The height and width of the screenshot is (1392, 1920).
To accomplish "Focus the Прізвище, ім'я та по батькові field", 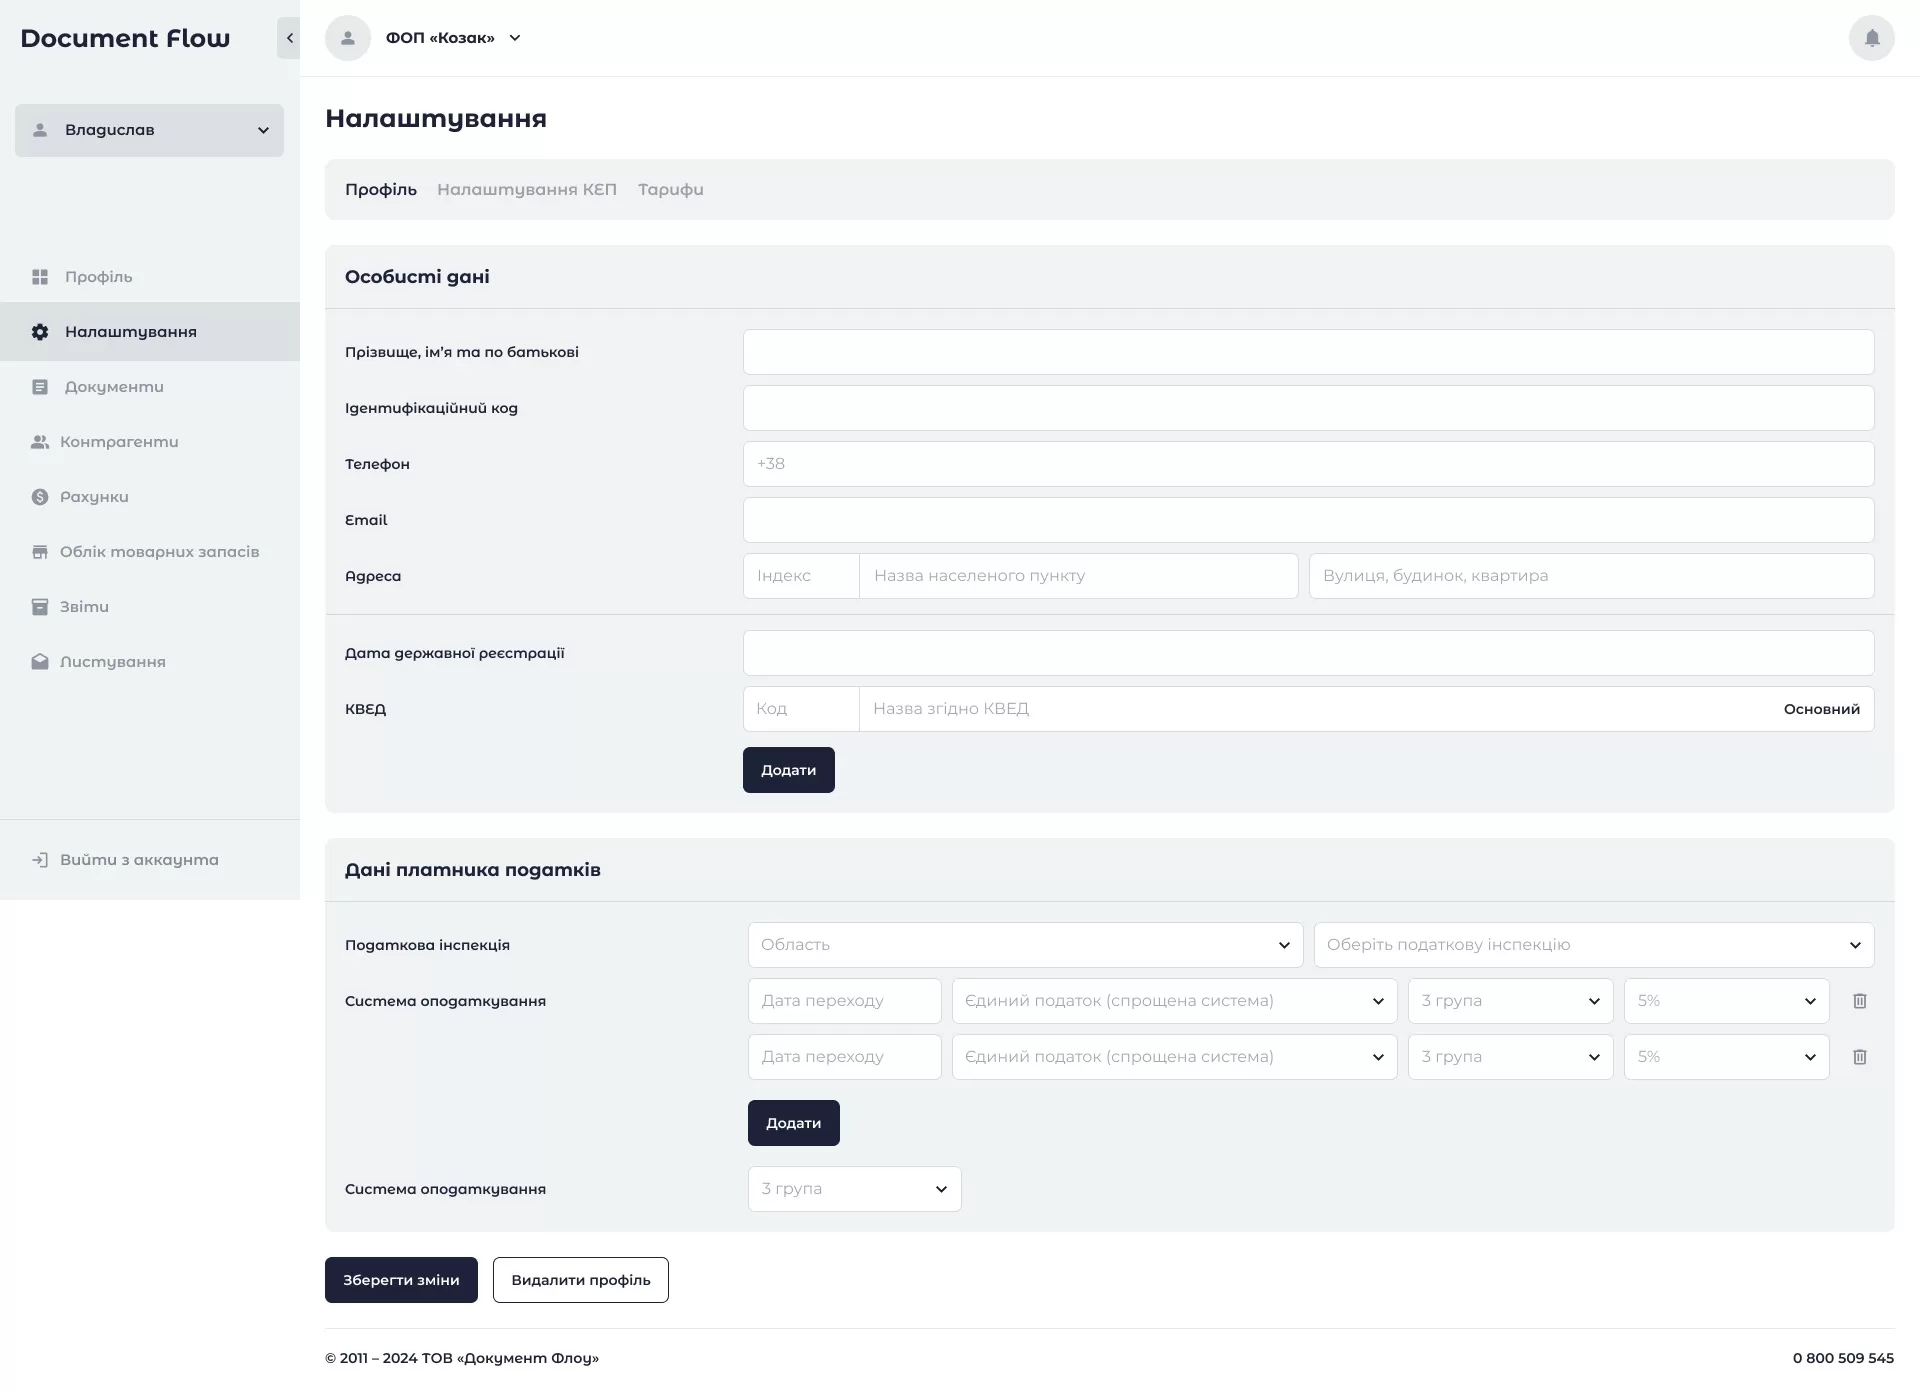I will click(1308, 352).
